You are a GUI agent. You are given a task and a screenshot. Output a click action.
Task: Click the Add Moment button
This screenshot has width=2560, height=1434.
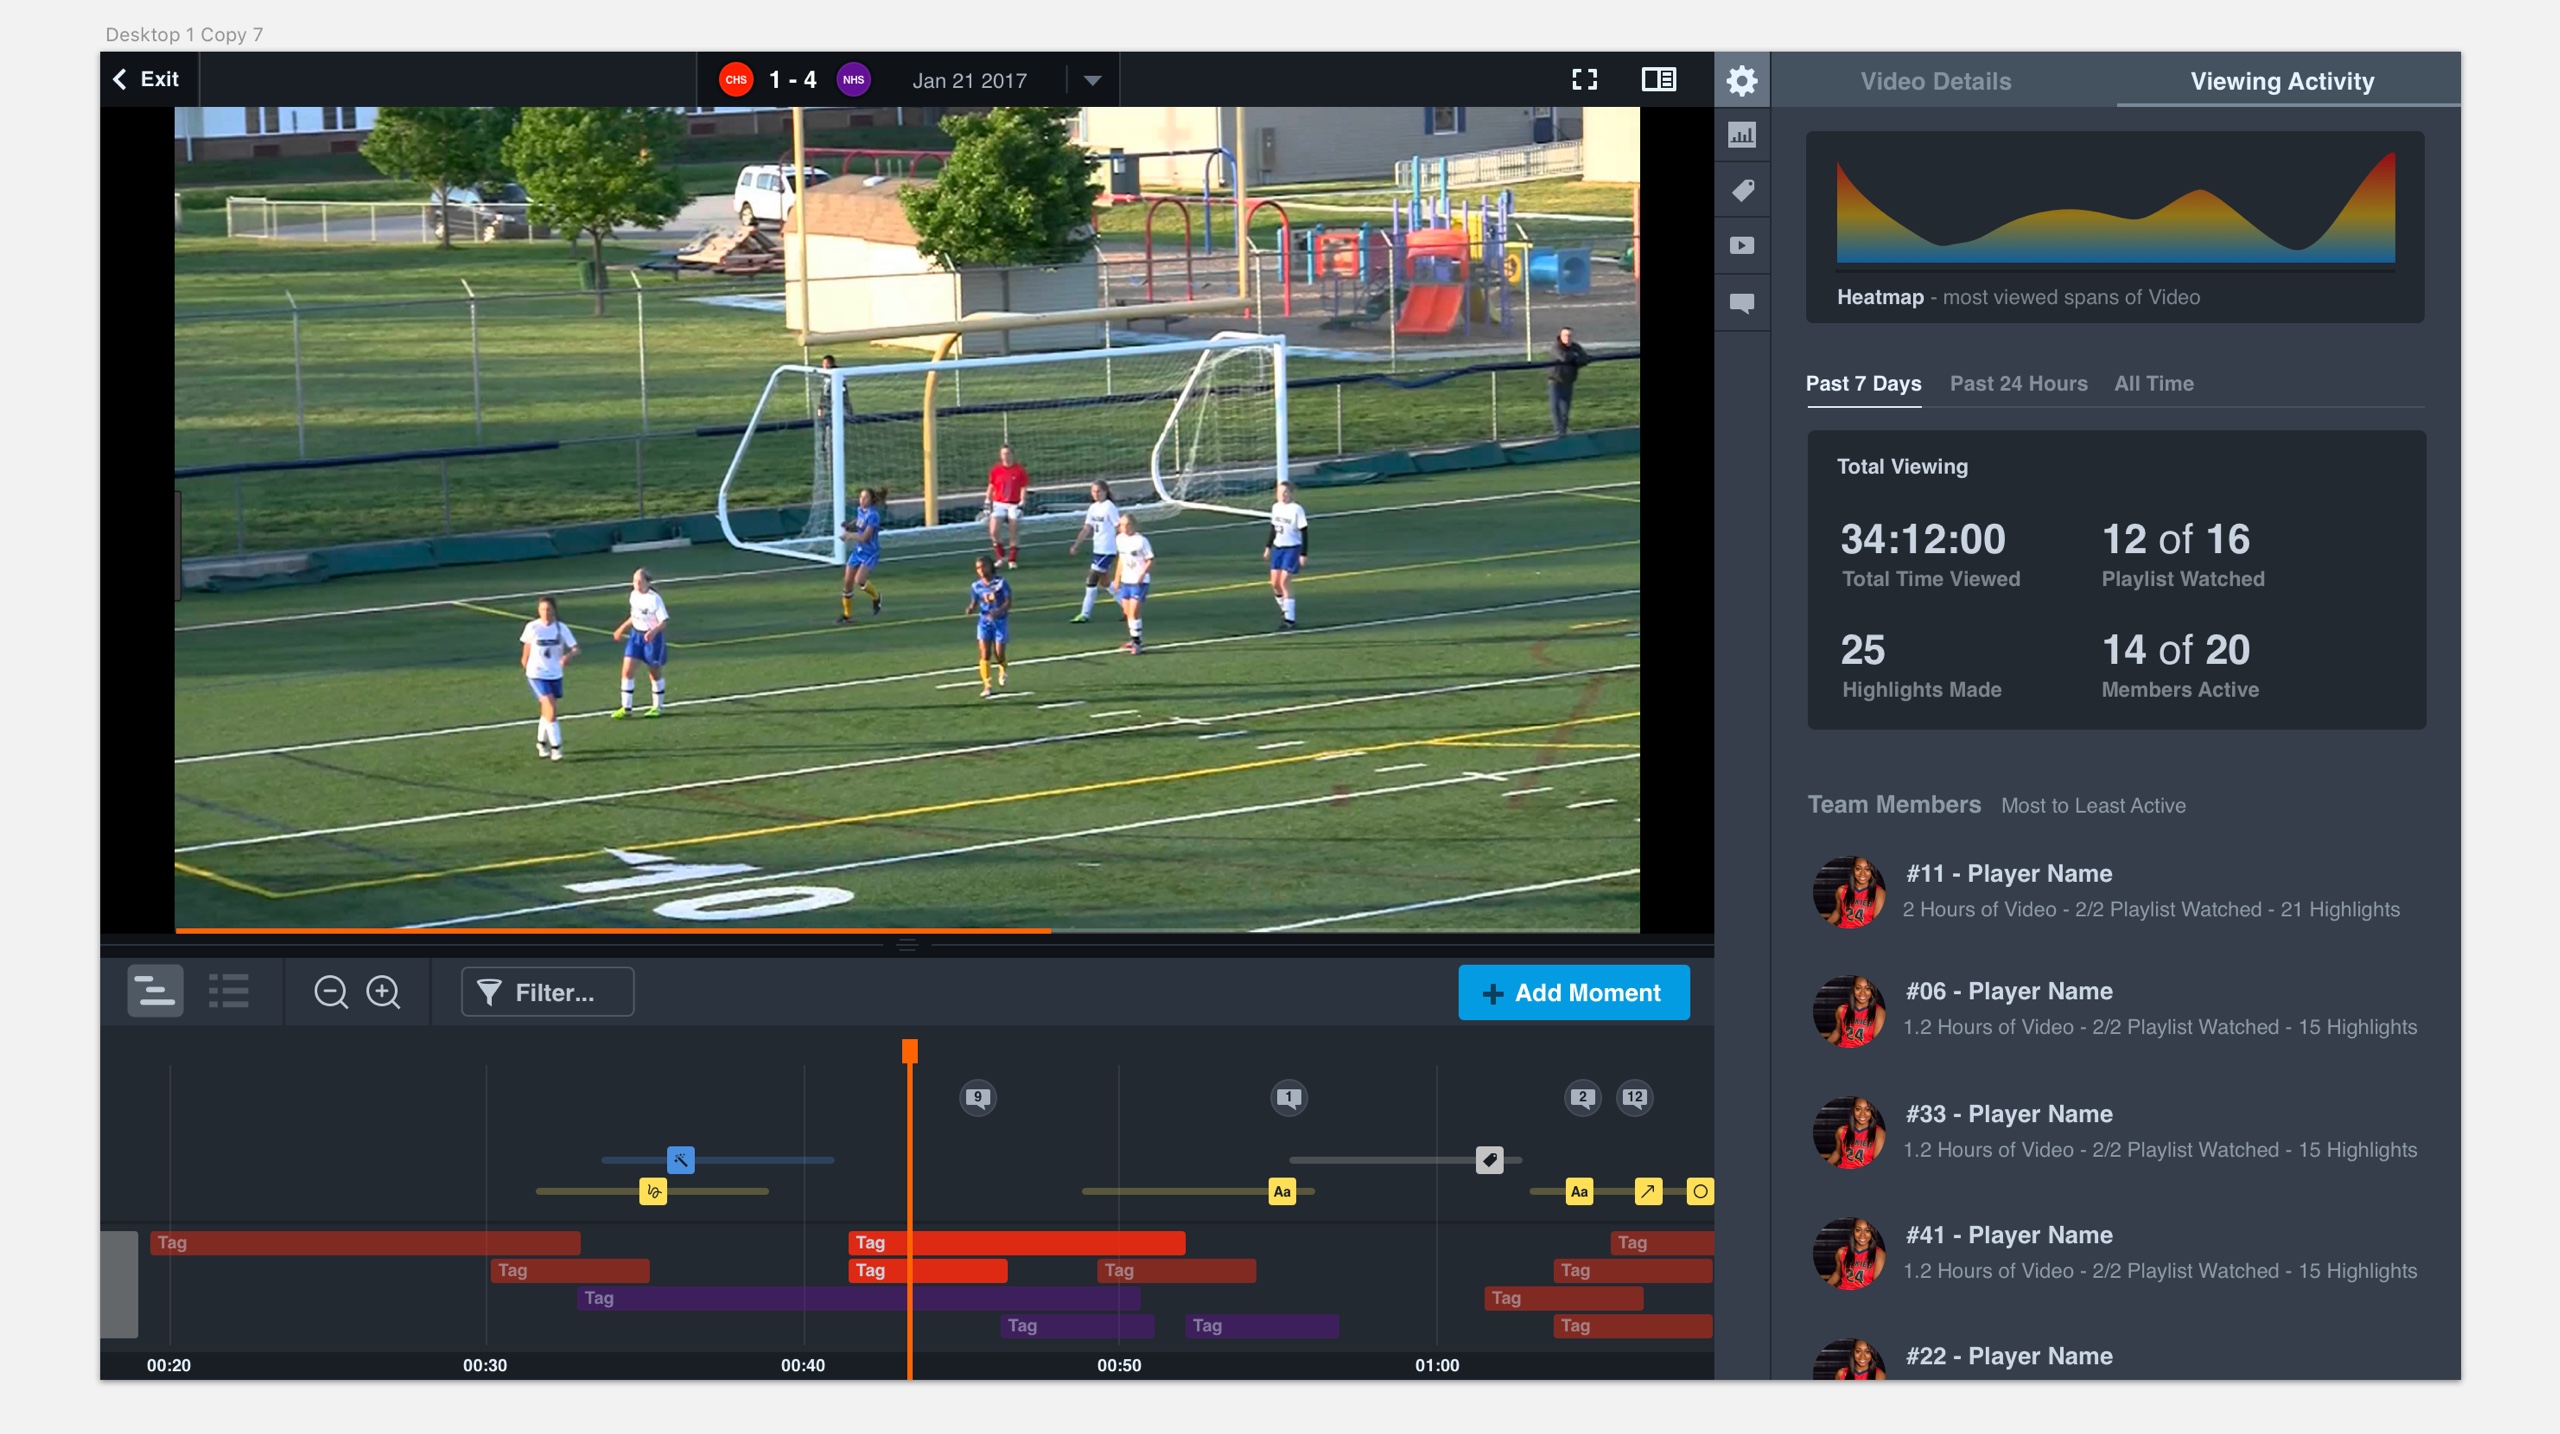[1574, 992]
